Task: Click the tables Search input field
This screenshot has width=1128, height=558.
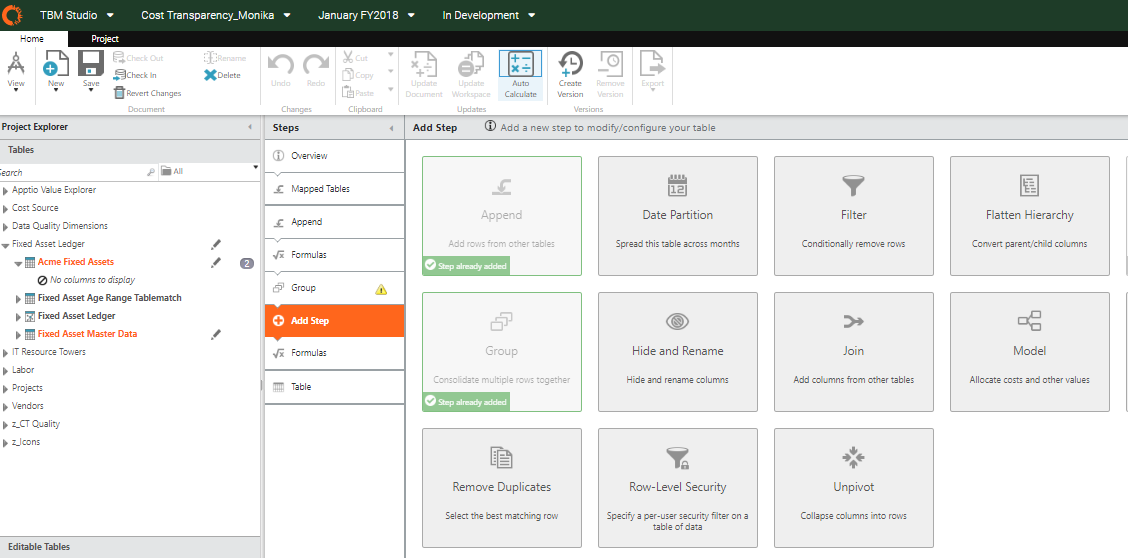Action: pos(78,172)
